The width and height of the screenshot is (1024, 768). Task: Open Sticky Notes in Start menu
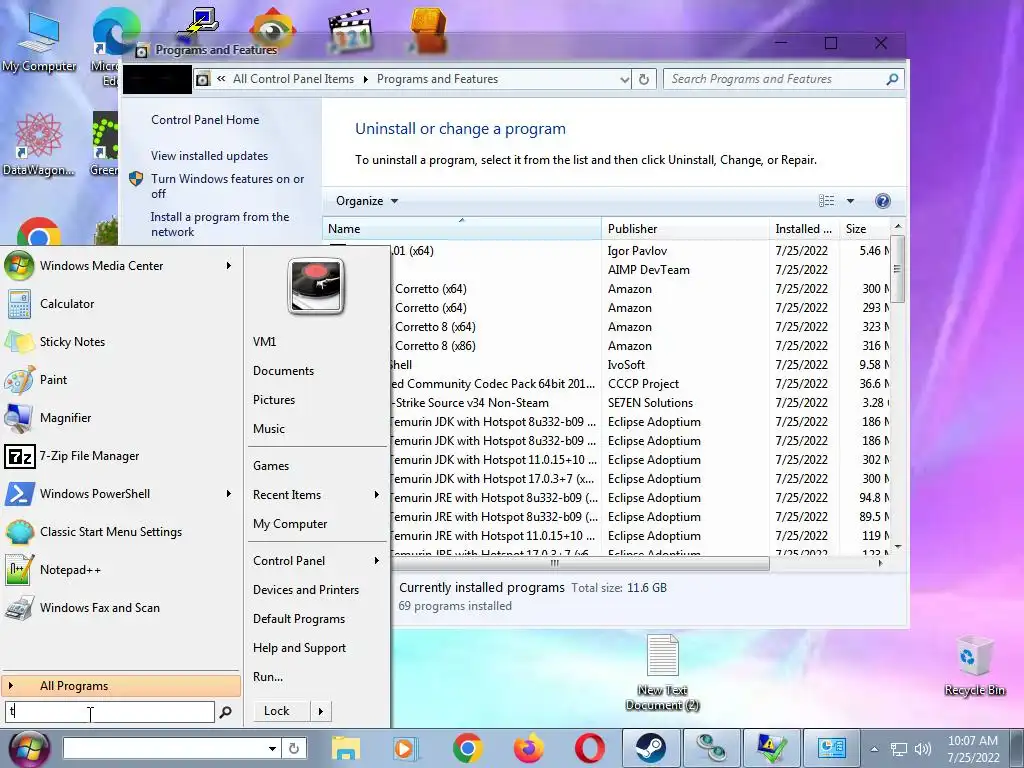click(119, 342)
